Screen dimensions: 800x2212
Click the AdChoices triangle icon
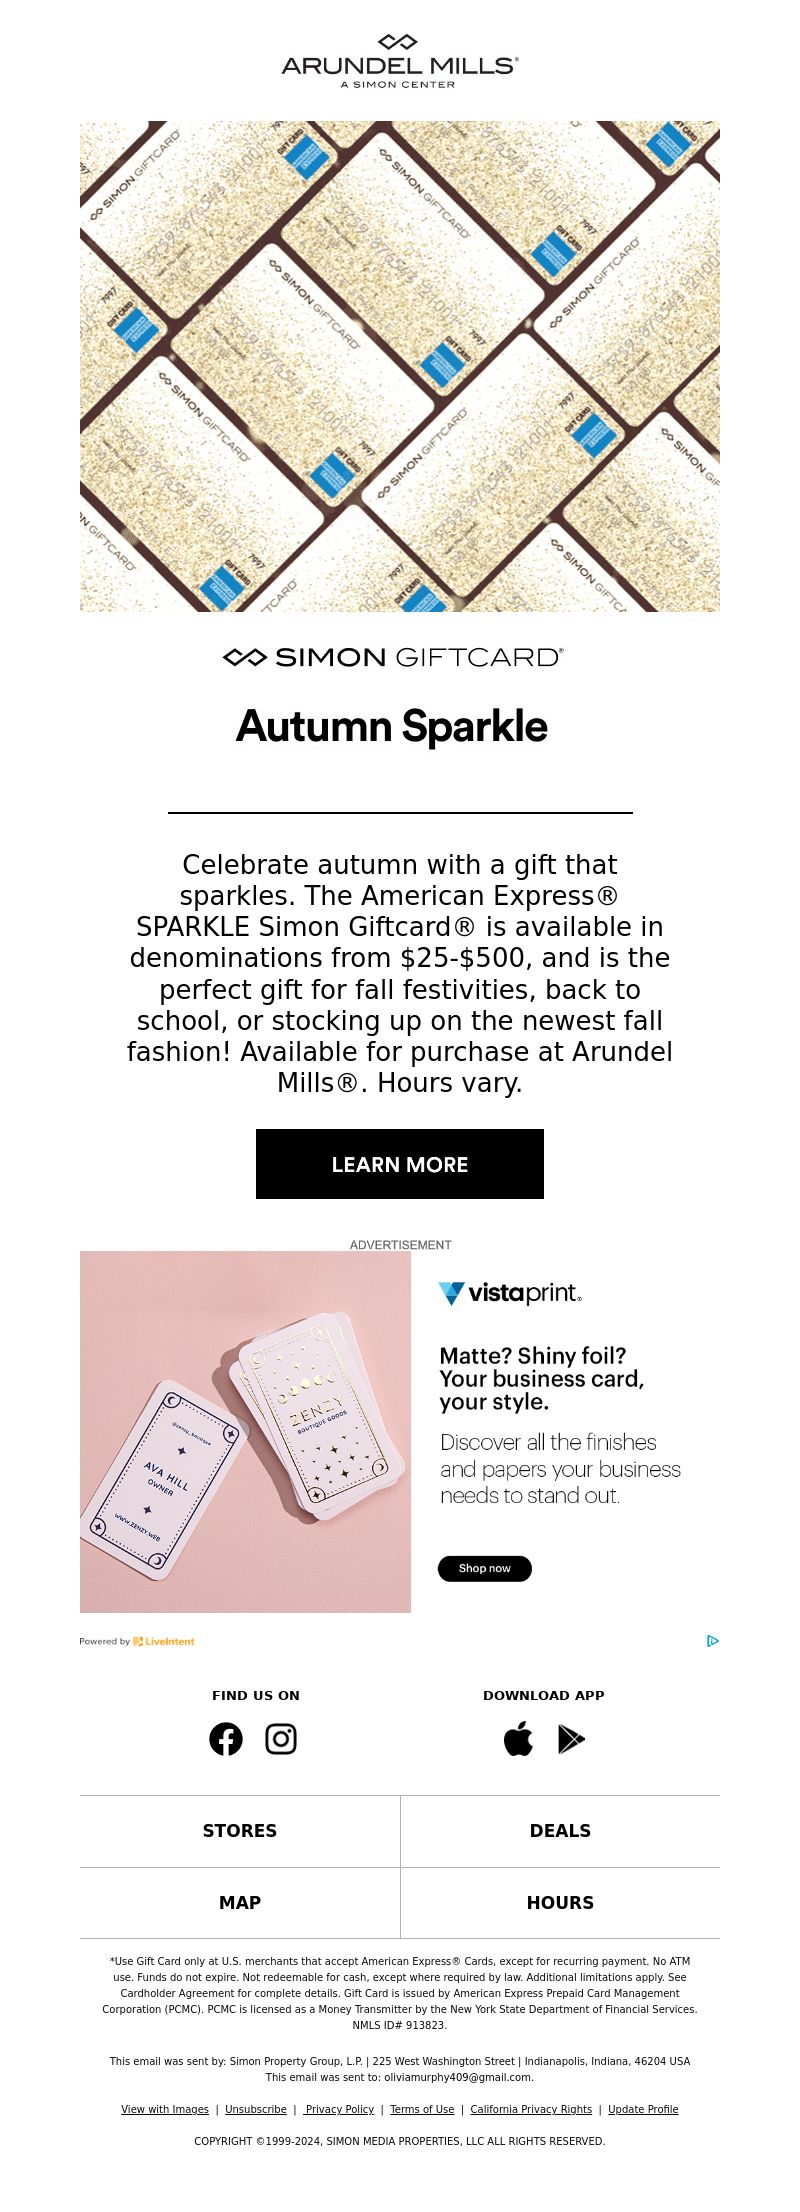[712, 1641]
